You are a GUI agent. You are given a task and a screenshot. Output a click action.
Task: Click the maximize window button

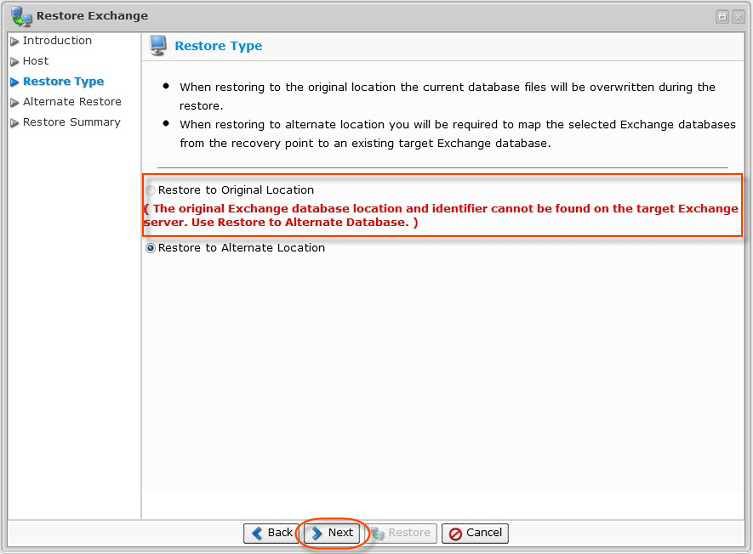[722, 17]
